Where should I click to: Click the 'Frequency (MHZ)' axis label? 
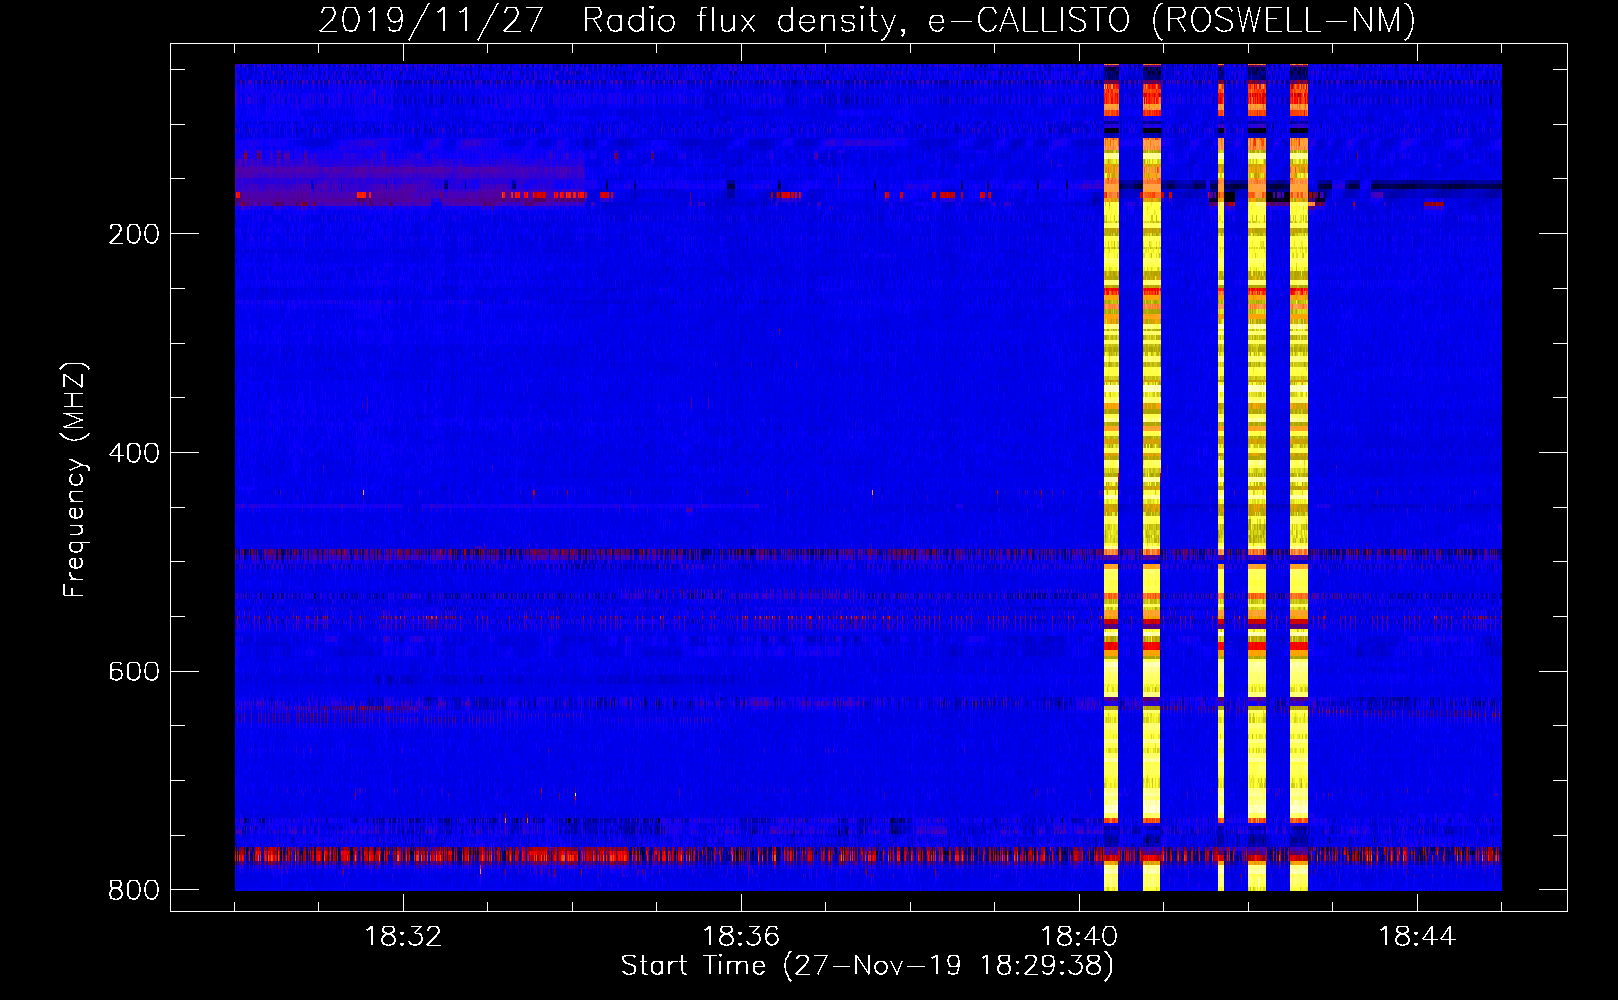pos(74,480)
